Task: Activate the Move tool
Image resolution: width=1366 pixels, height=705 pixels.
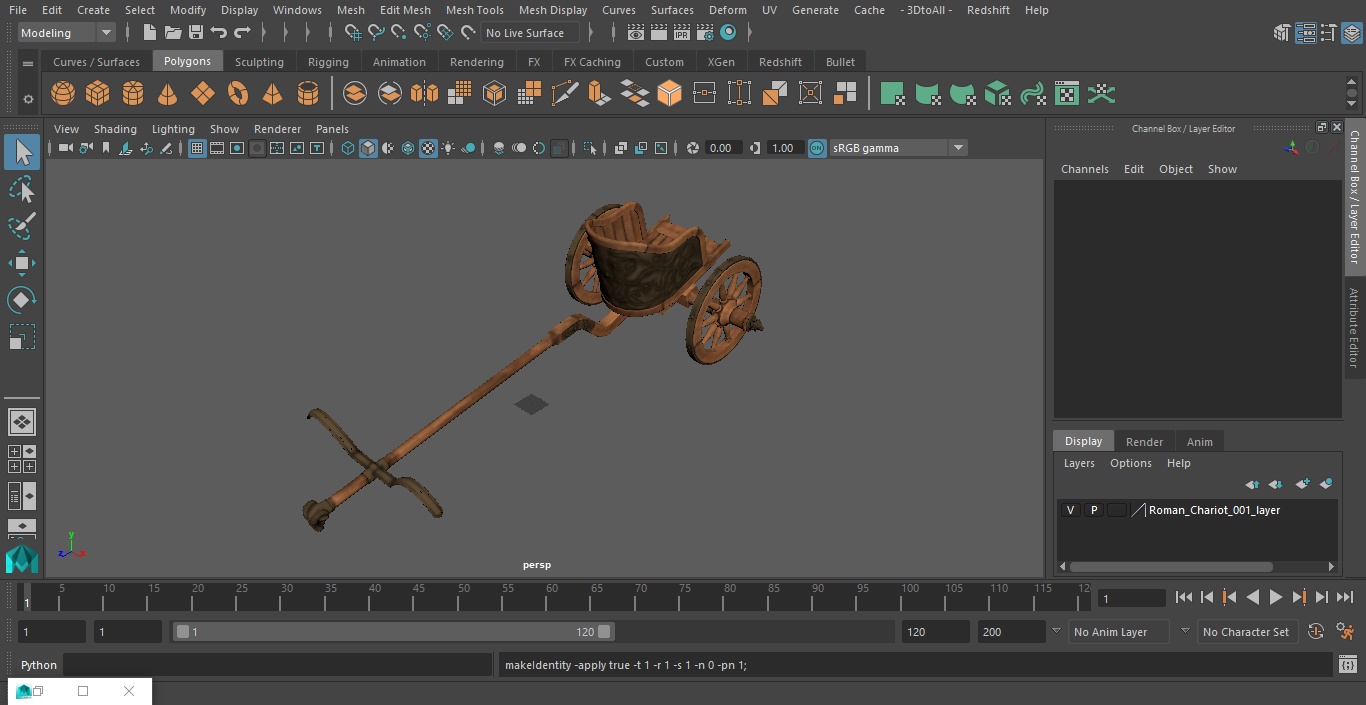Action: point(22,263)
